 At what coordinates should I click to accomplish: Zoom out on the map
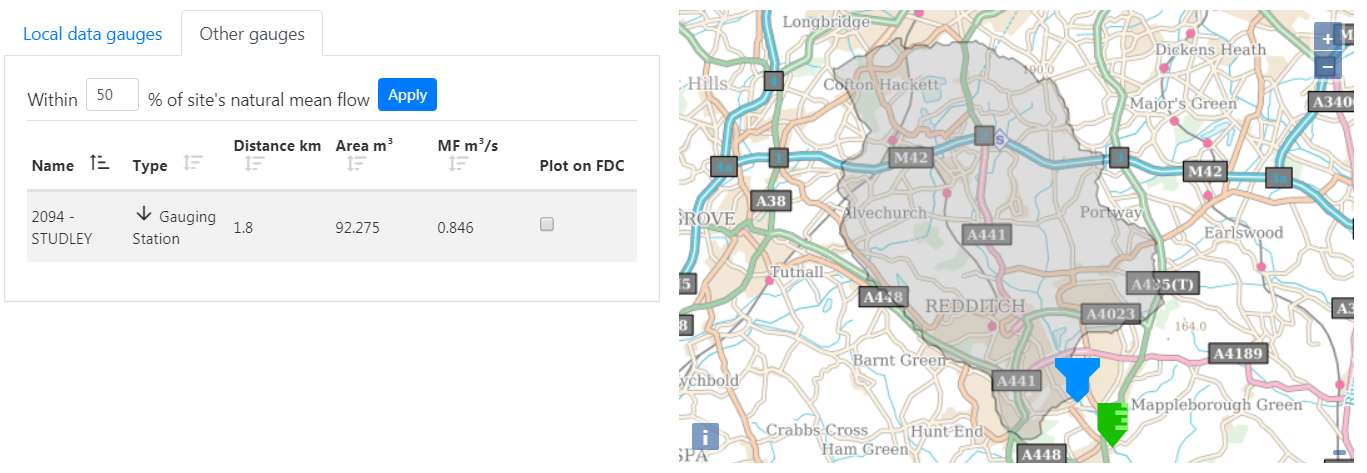(1327, 67)
